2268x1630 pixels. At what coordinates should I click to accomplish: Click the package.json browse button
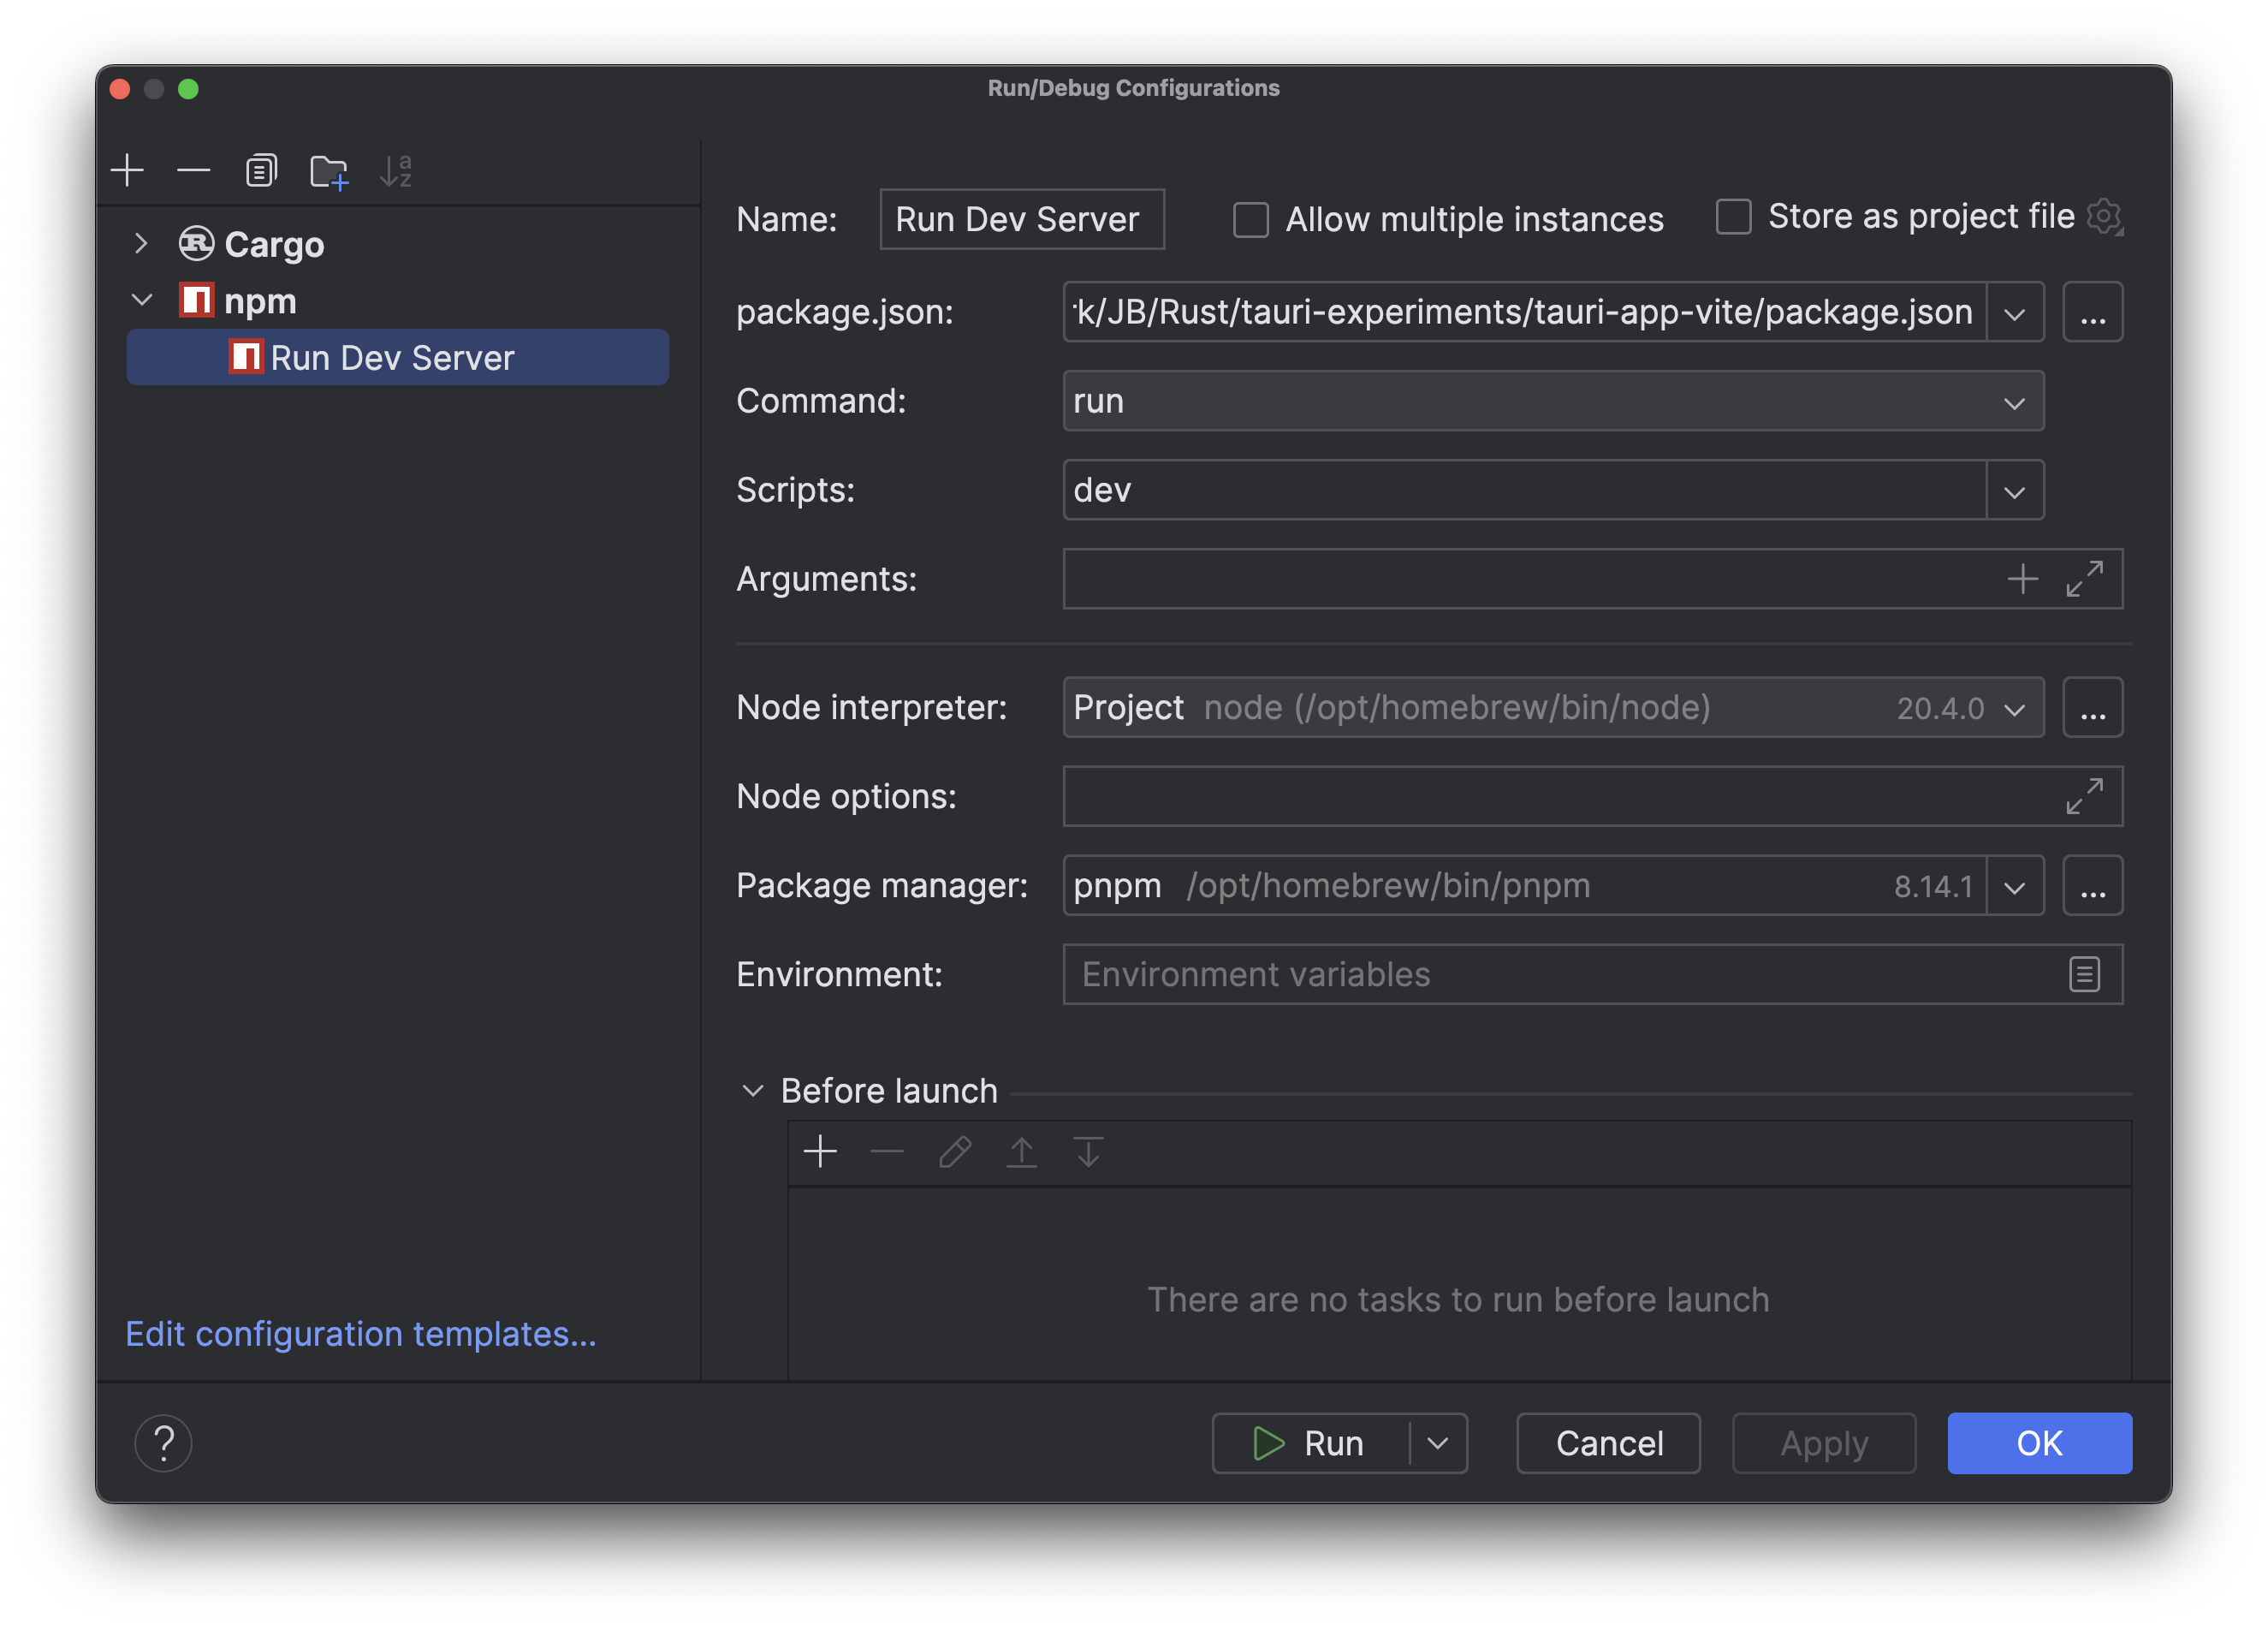(x=2092, y=310)
